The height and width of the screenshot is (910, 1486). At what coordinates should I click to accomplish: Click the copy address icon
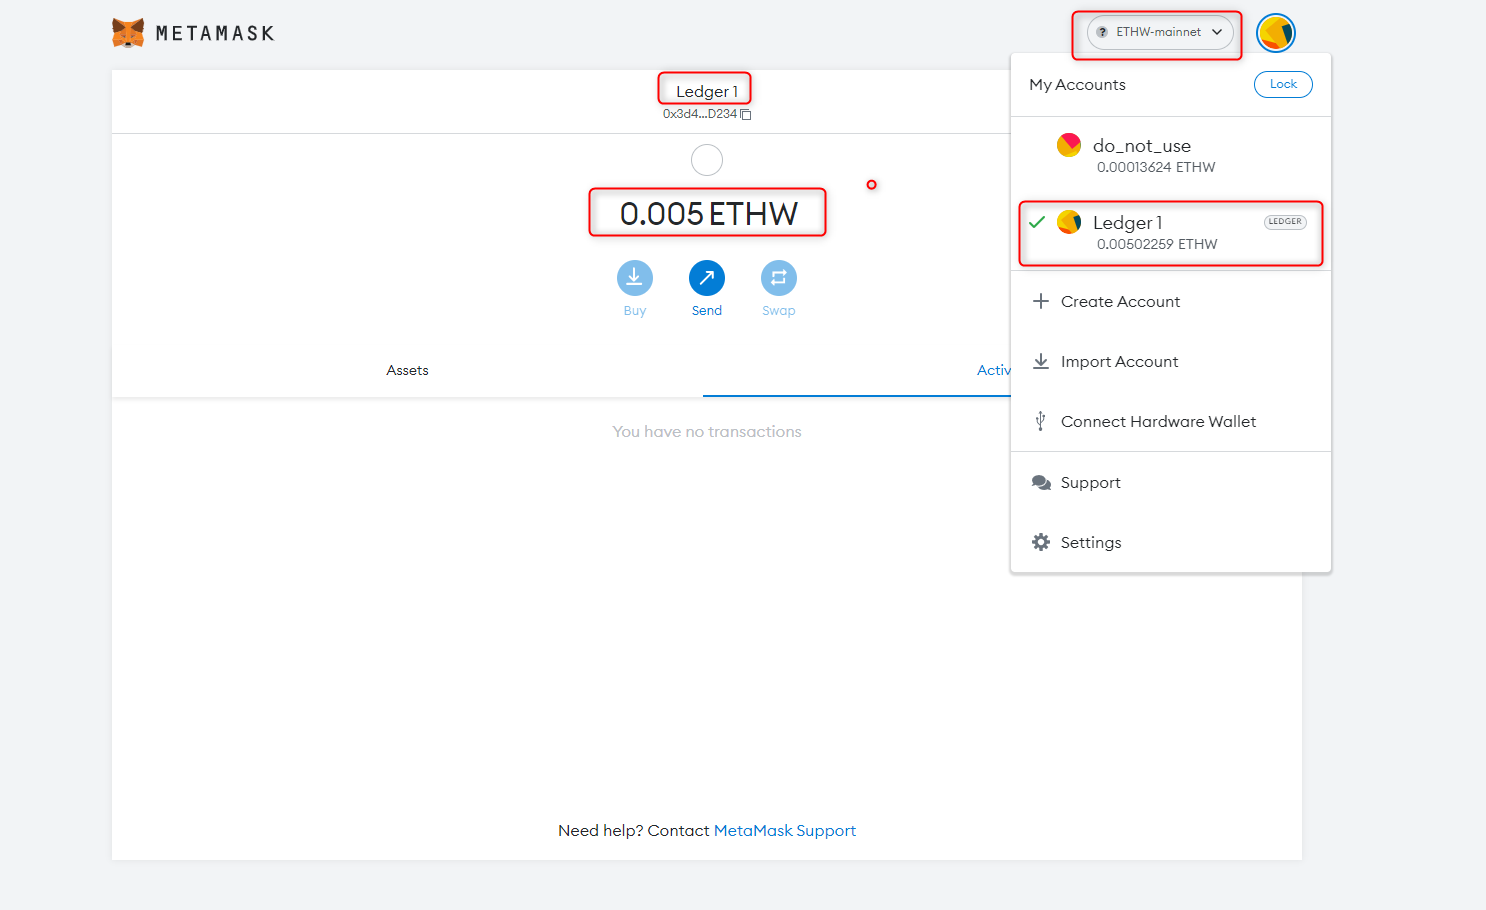click(745, 115)
